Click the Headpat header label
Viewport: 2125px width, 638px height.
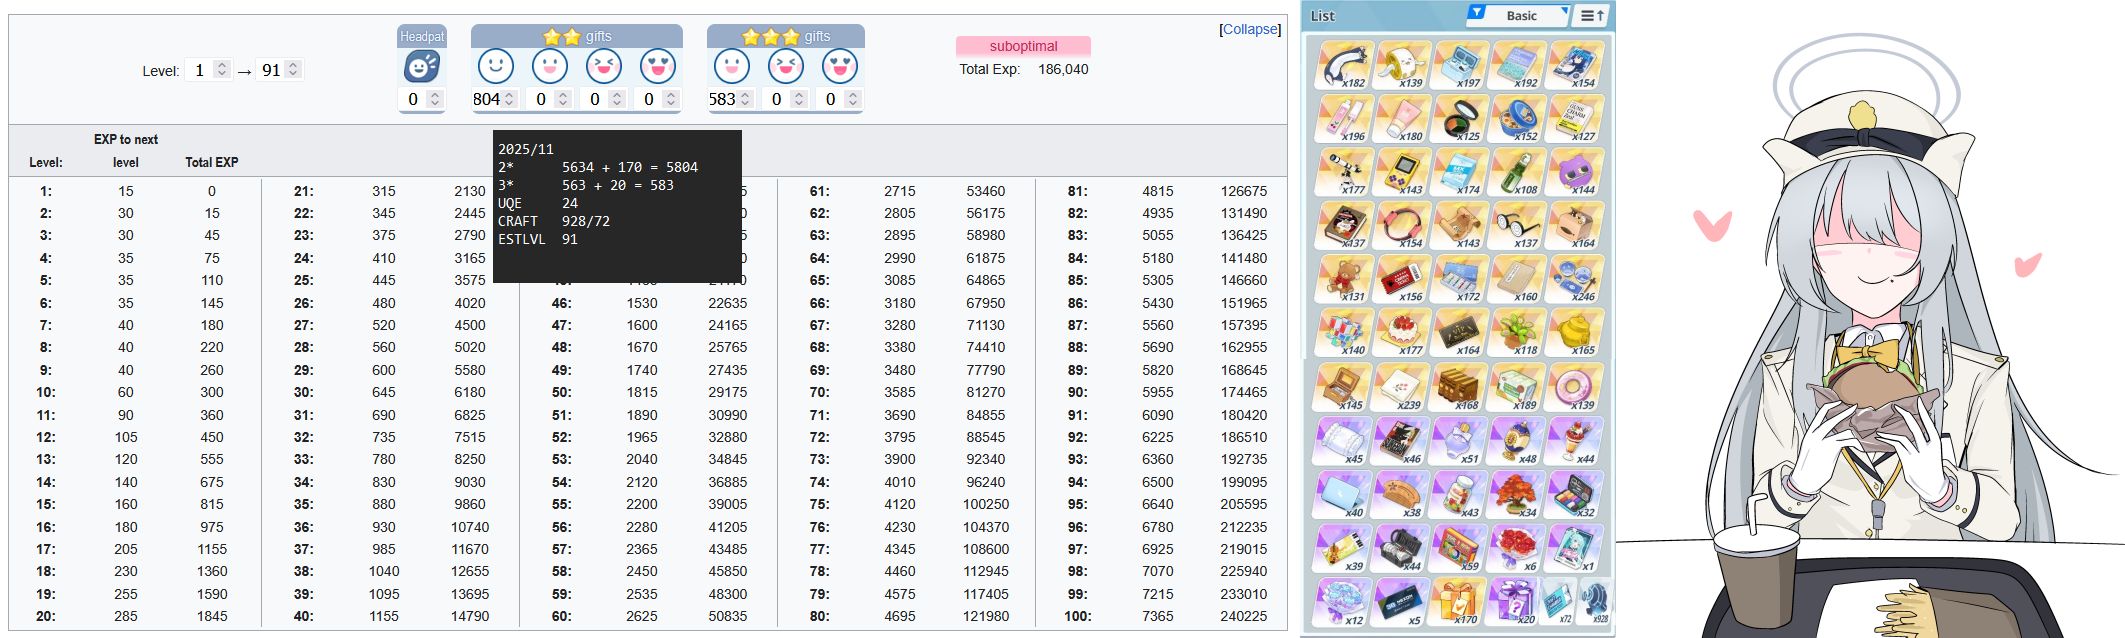[x=422, y=36]
